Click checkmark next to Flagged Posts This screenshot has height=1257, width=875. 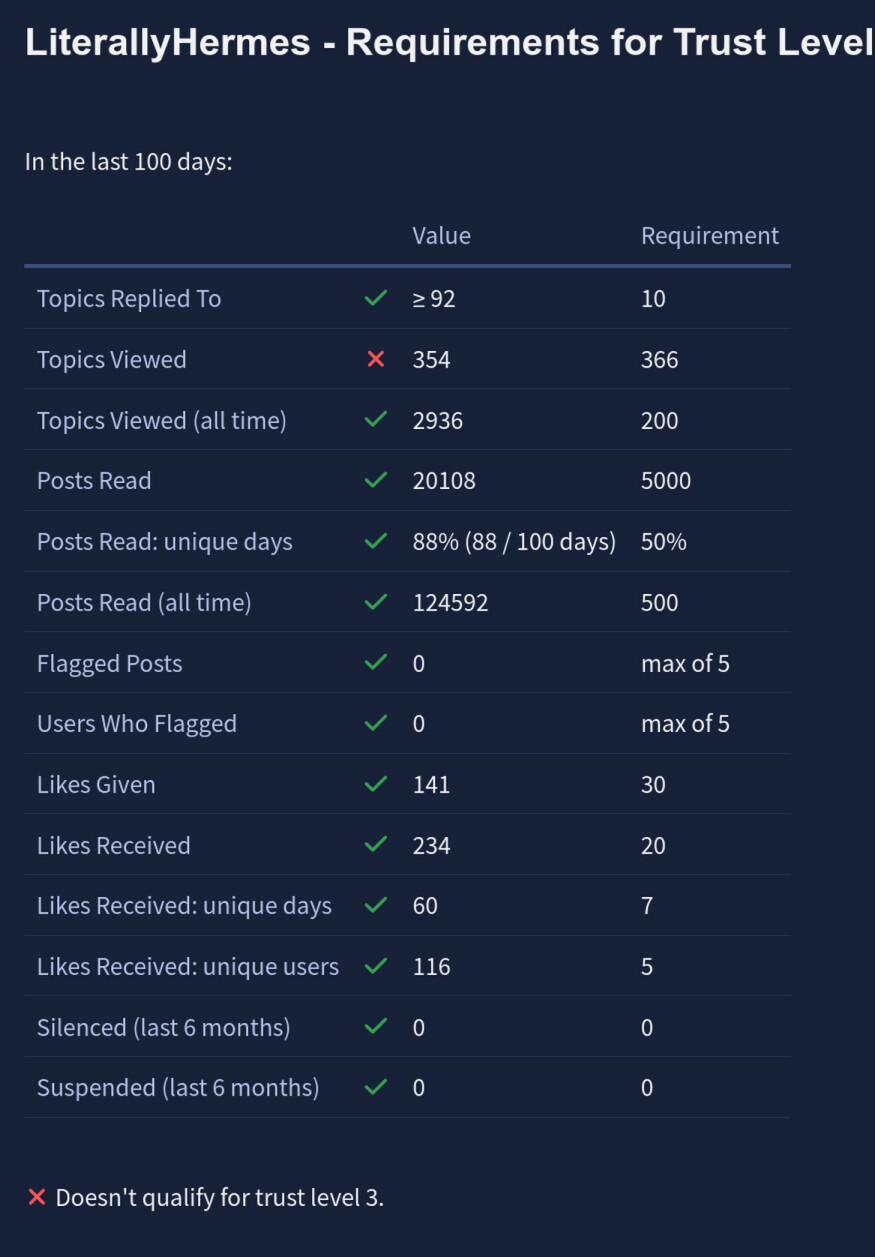[x=376, y=663]
